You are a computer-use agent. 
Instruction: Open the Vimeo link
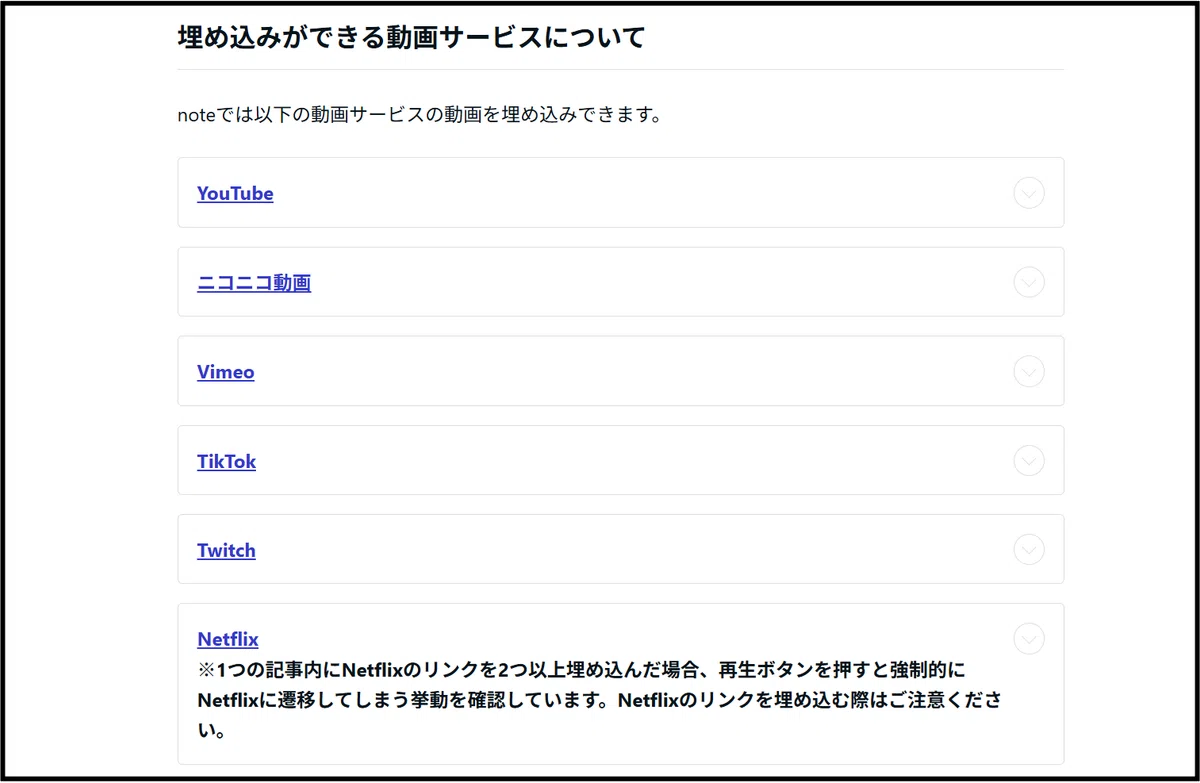point(226,372)
